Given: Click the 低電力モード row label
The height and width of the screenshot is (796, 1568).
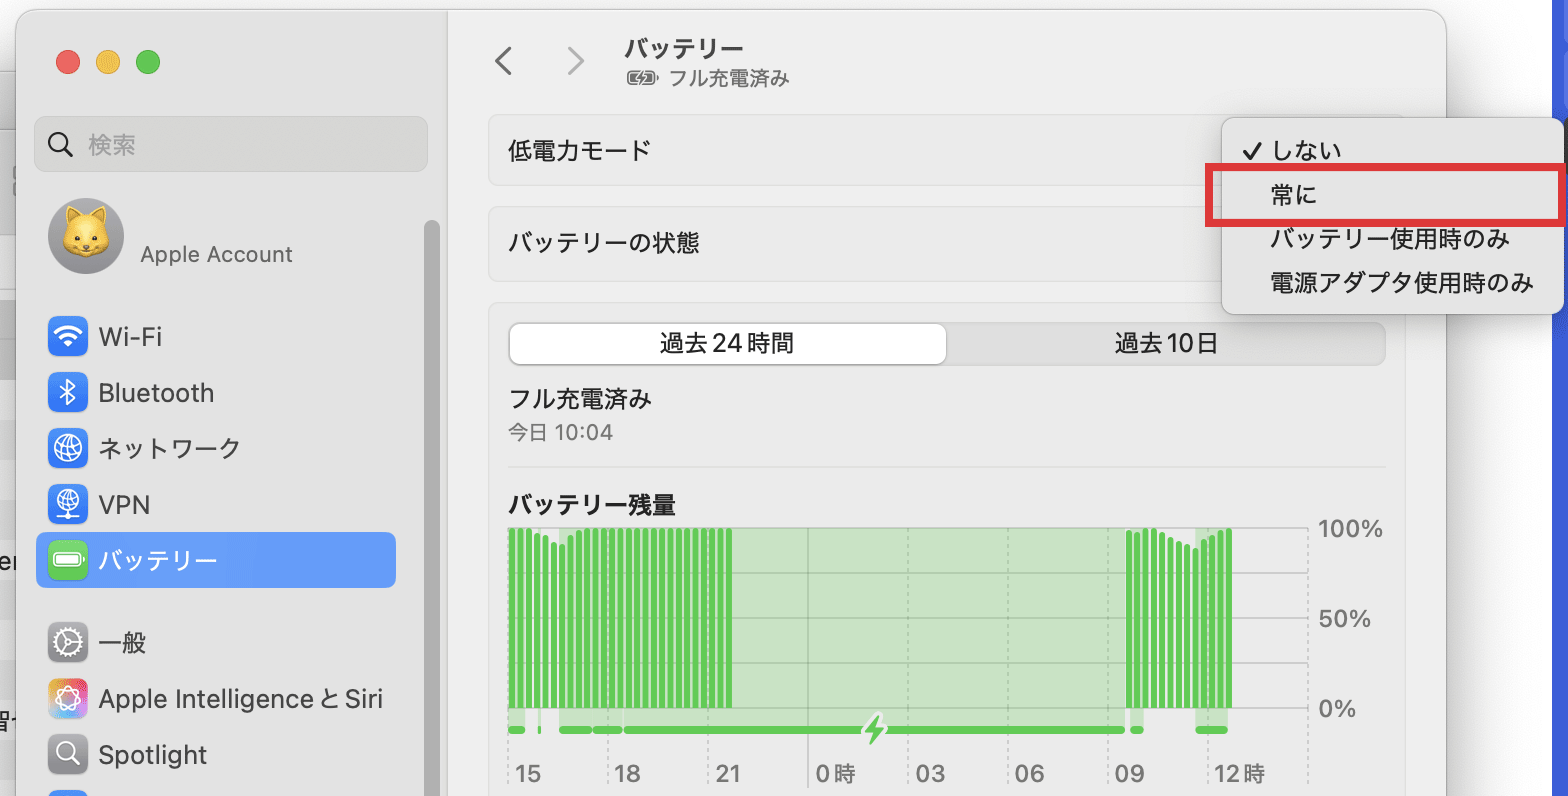Looking at the screenshot, I should [x=580, y=150].
